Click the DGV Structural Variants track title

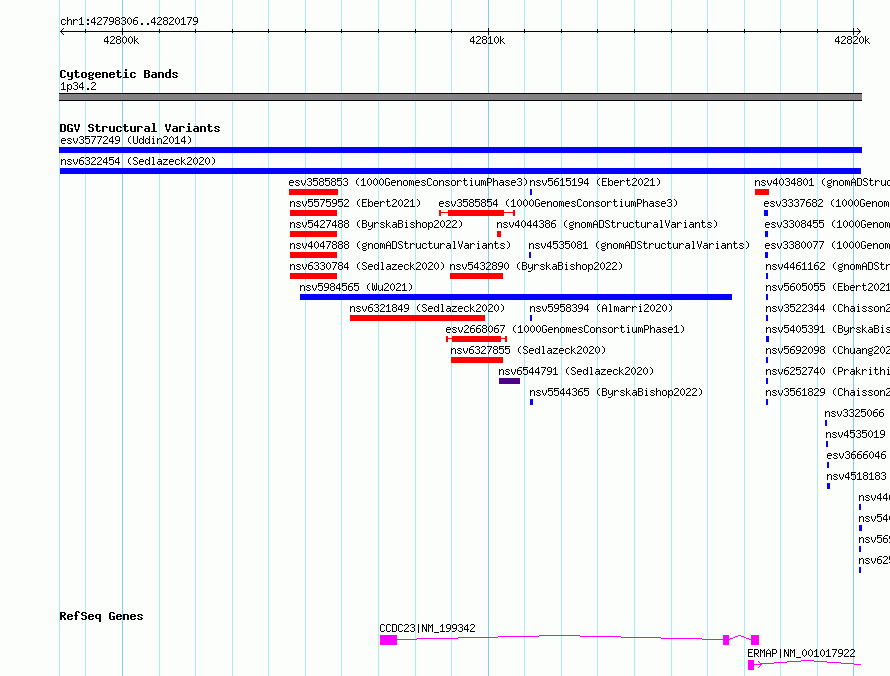point(140,128)
